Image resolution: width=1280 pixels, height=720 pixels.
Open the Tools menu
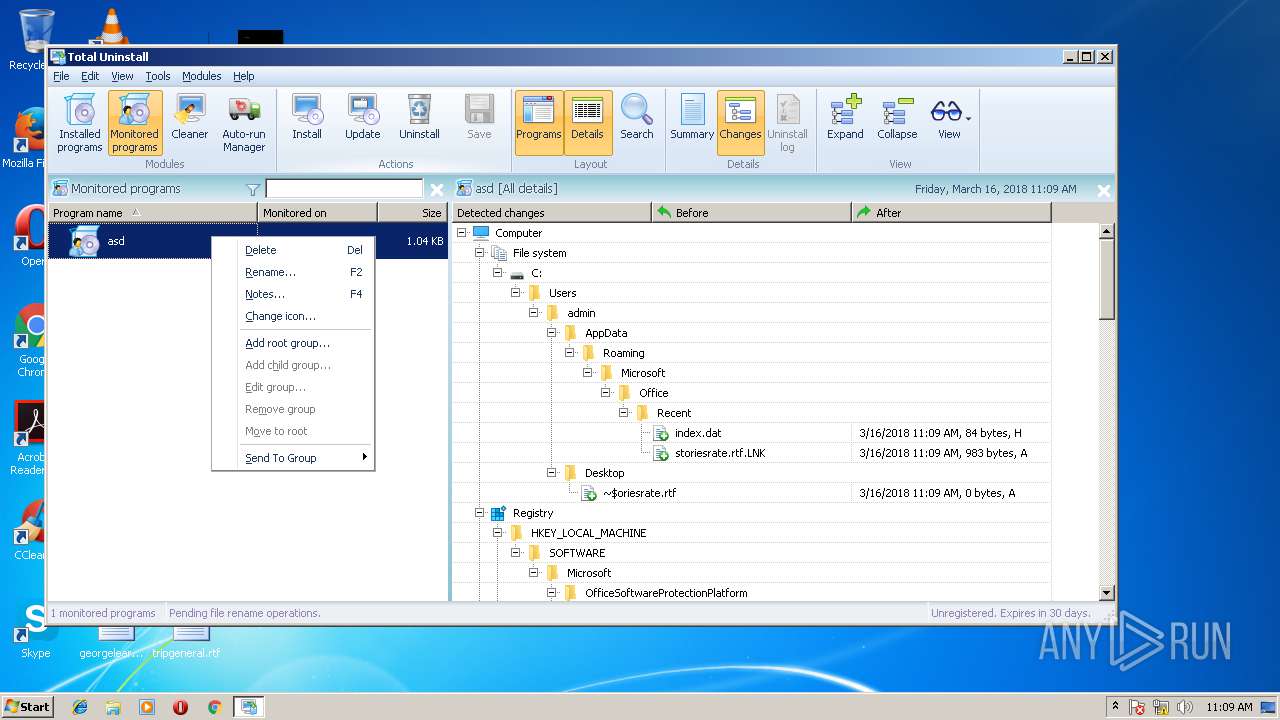[158, 76]
